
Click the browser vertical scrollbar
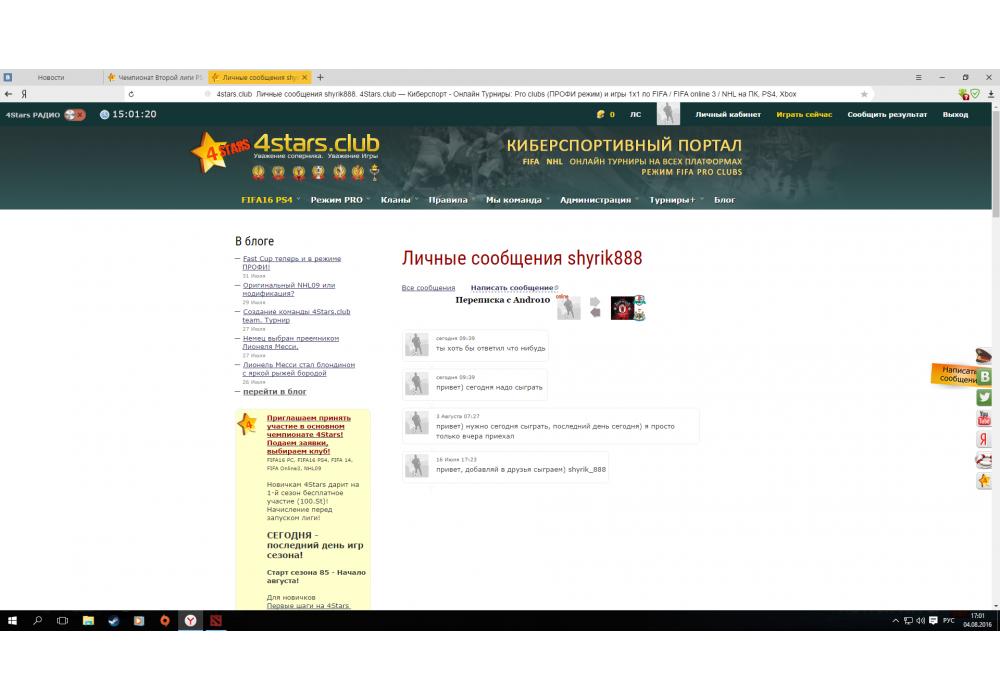tap(995, 300)
